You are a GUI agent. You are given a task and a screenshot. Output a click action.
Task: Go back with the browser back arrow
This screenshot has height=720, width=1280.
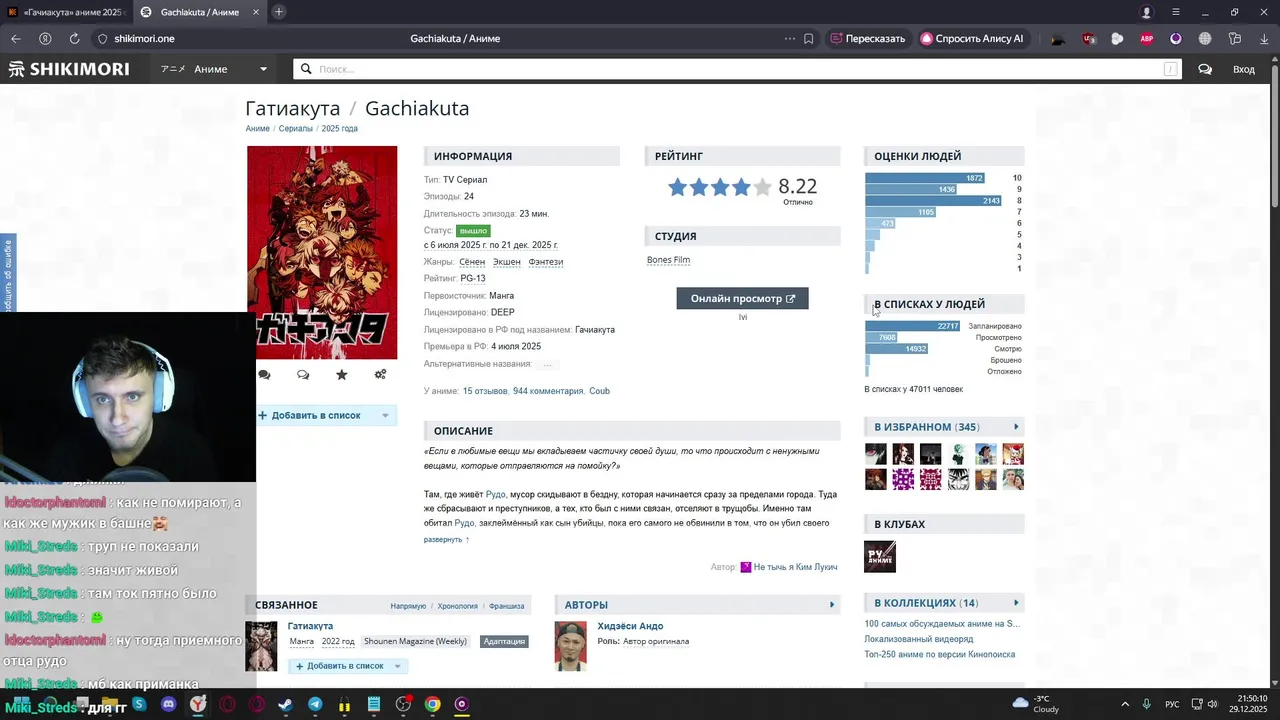point(15,39)
